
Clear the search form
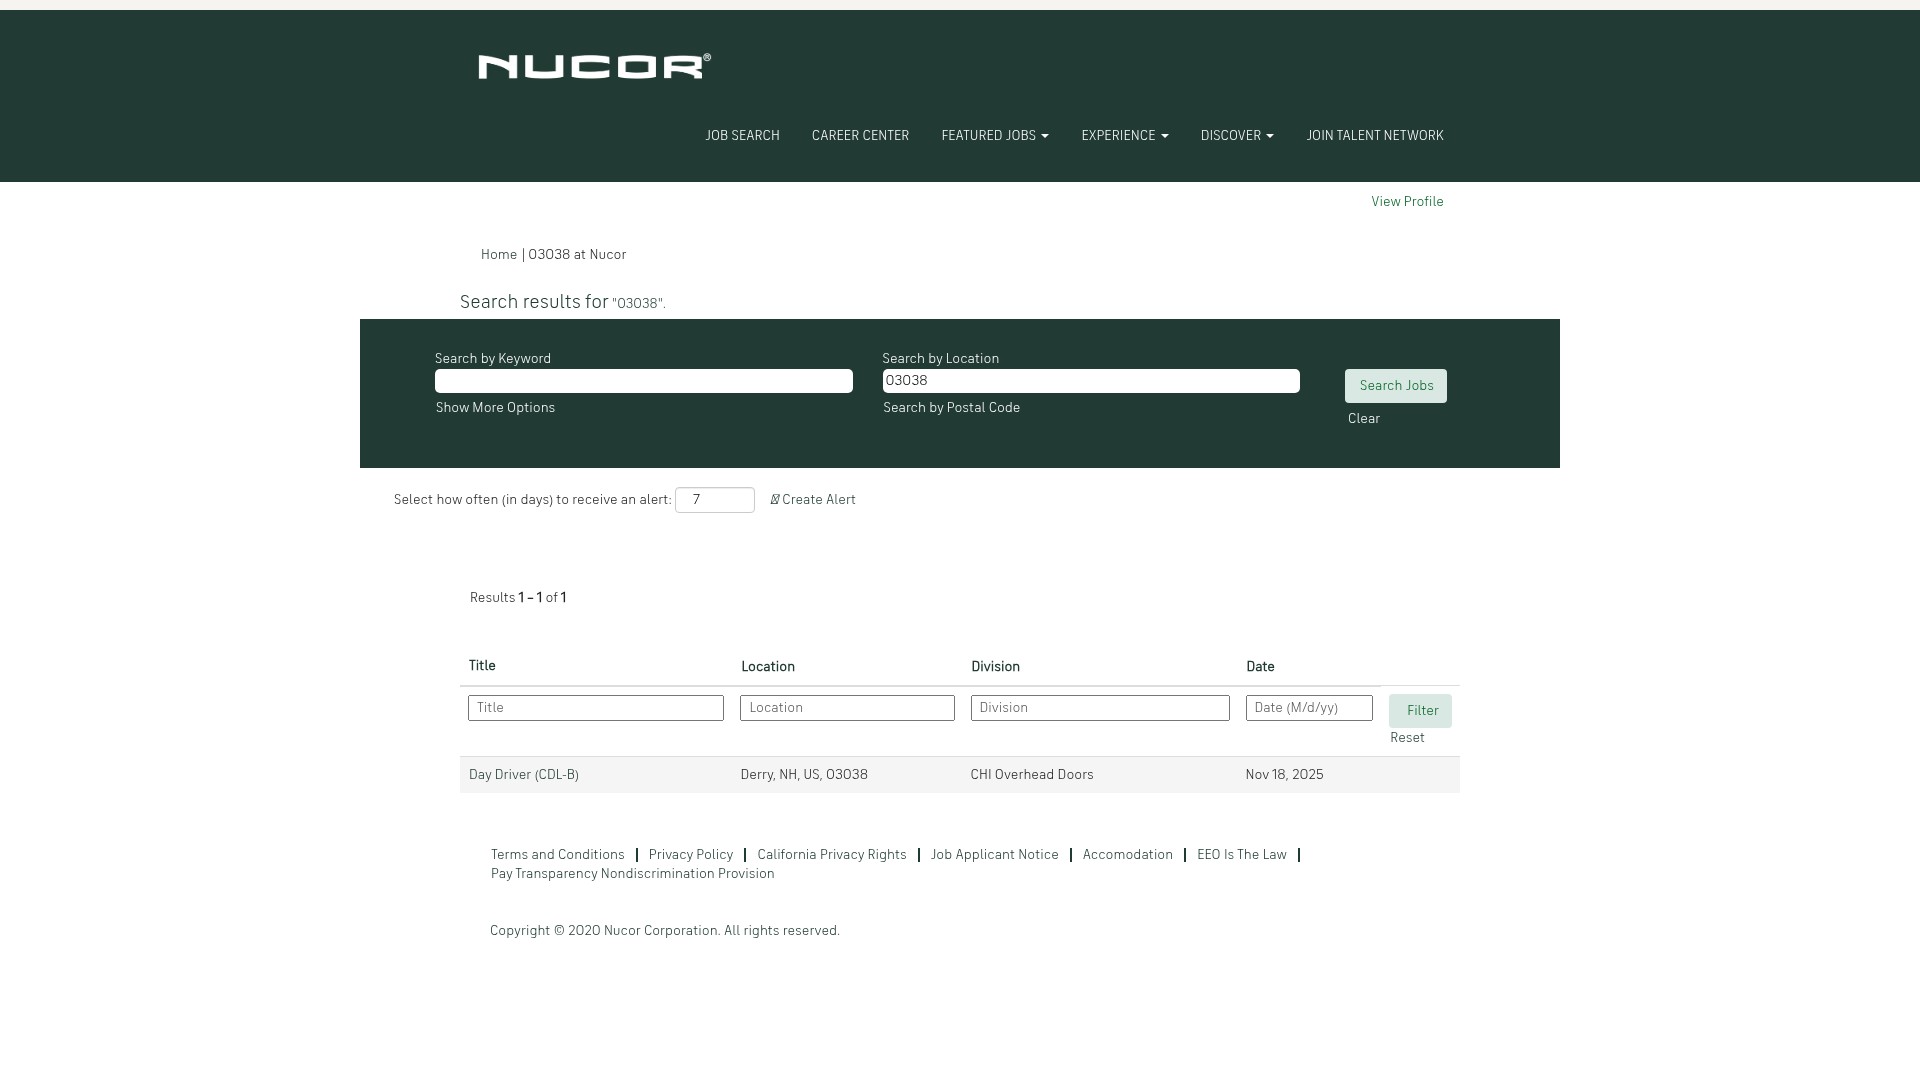[x=1364, y=419]
